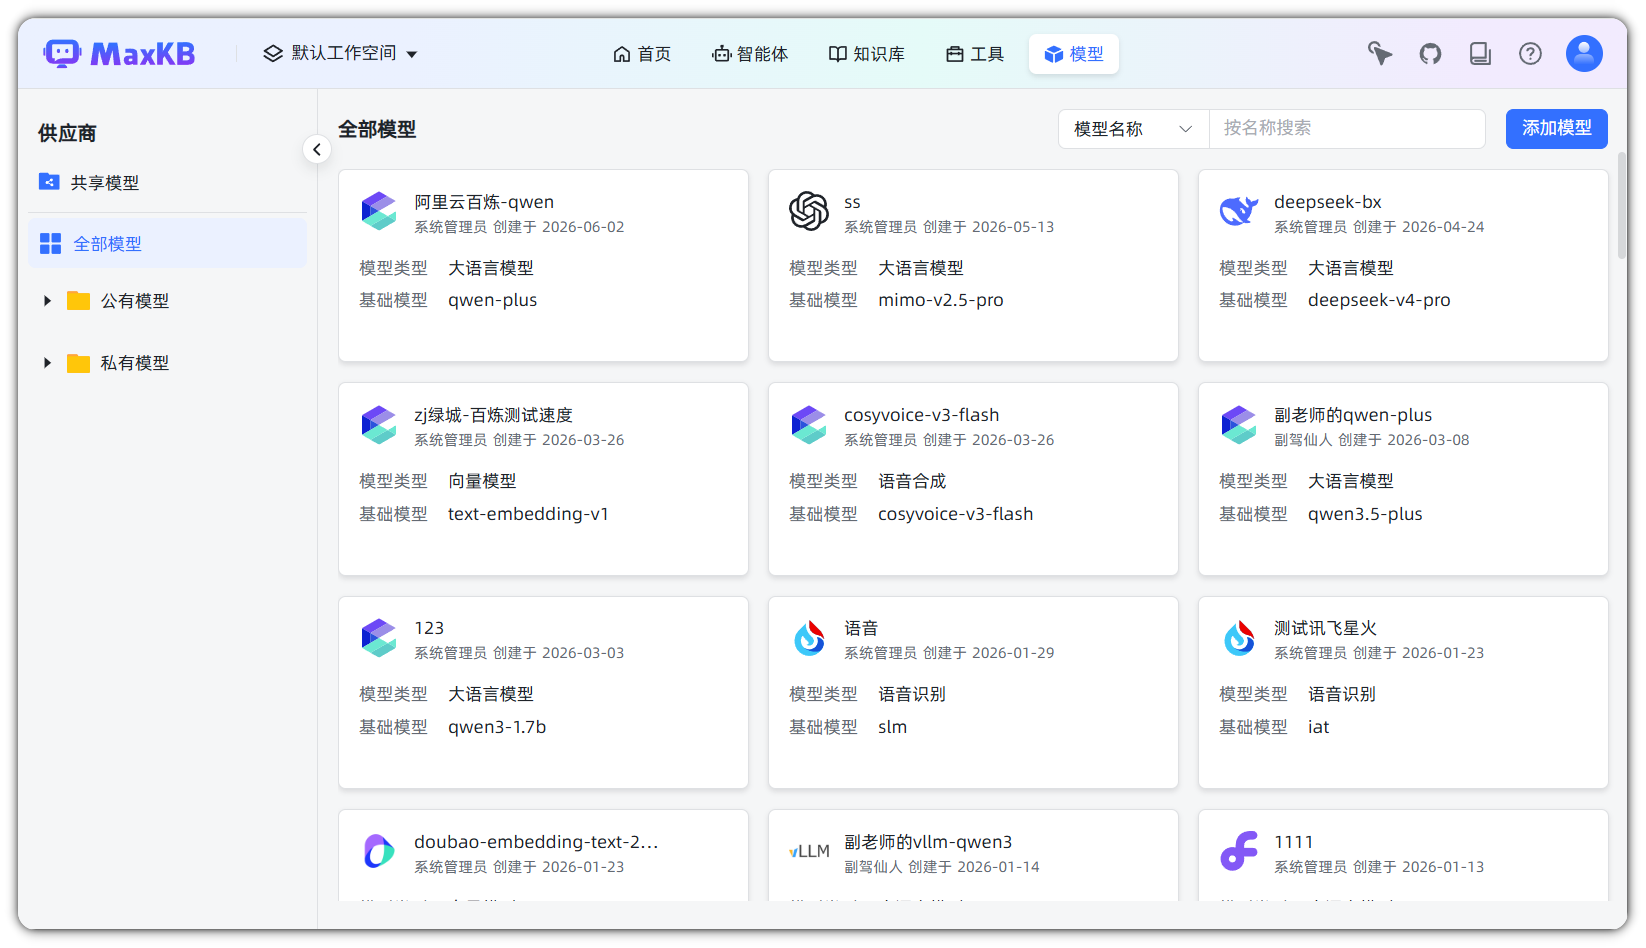Click the deepseek-v4-pro base model text
Viewport: 1646px width, 948px height.
(1379, 300)
